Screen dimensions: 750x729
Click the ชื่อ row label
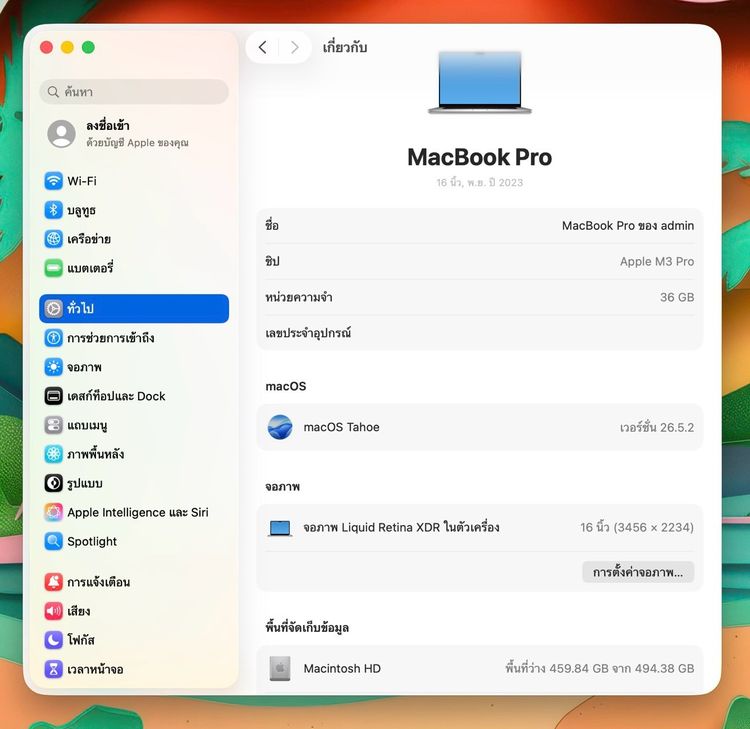coord(272,226)
